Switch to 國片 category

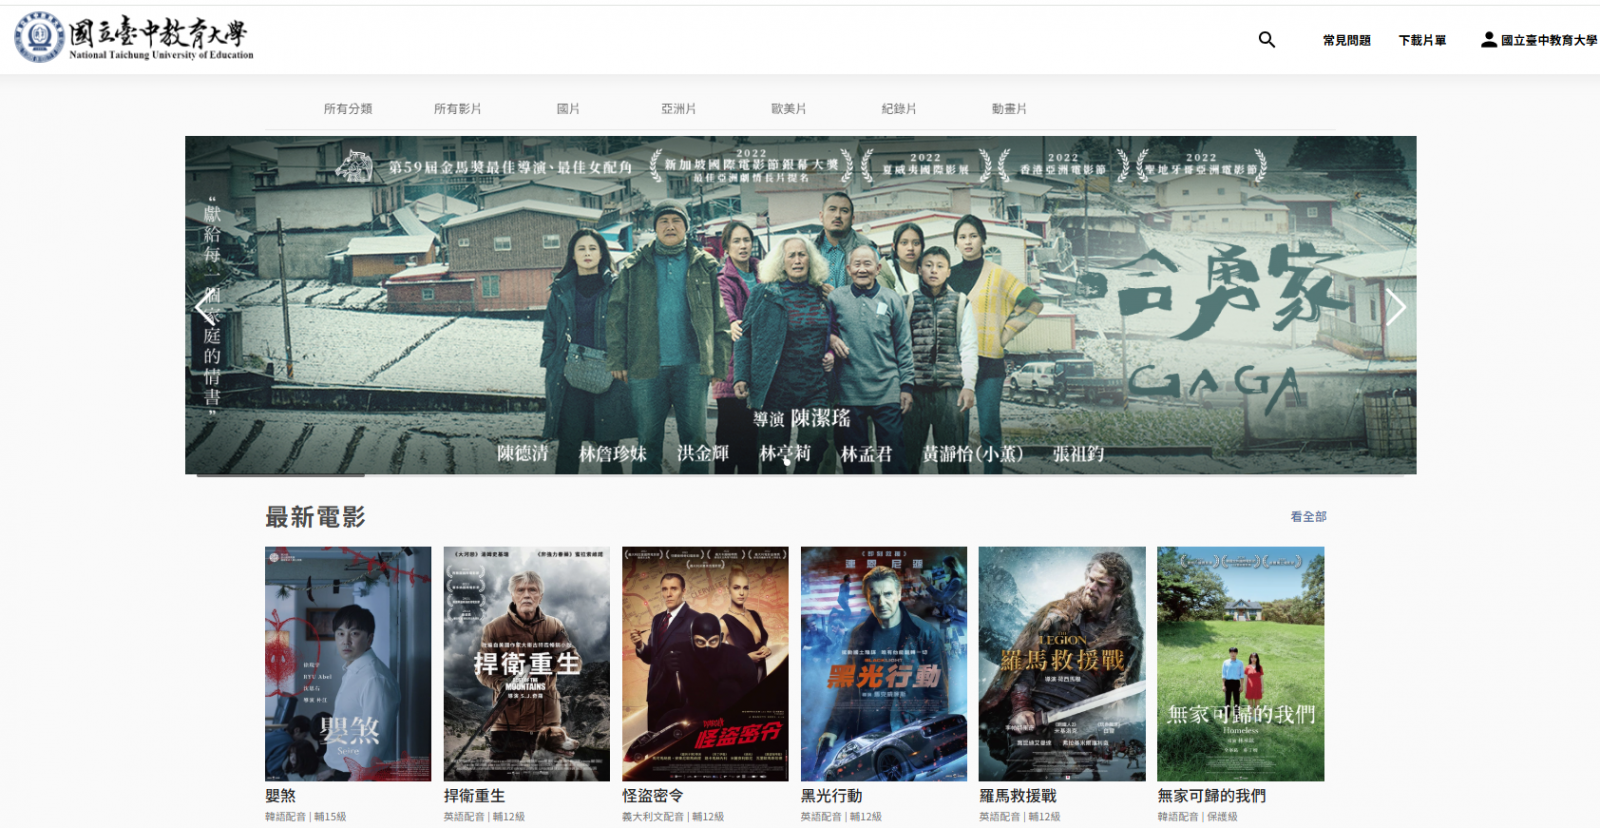(x=568, y=109)
